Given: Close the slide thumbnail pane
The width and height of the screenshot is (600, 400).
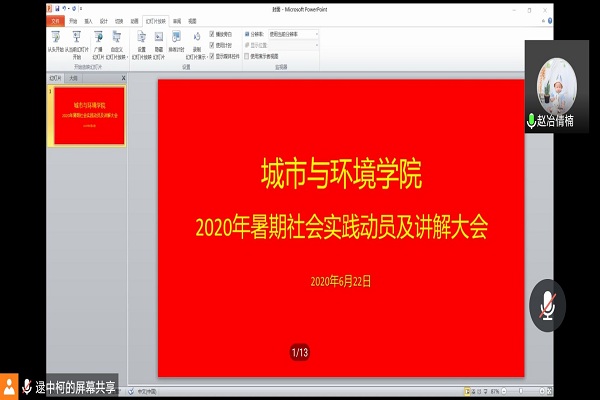Looking at the screenshot, I should [124, 77].
